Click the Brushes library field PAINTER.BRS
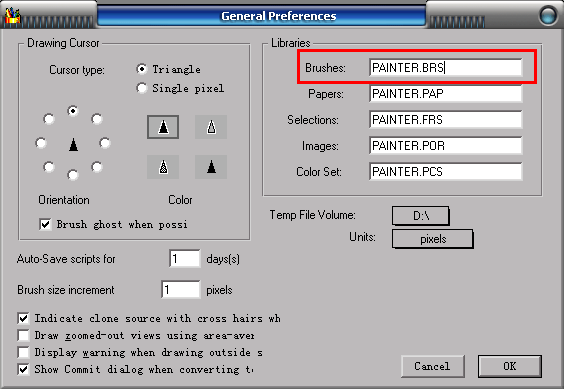564x389 pixels. (x=446, y=68)
